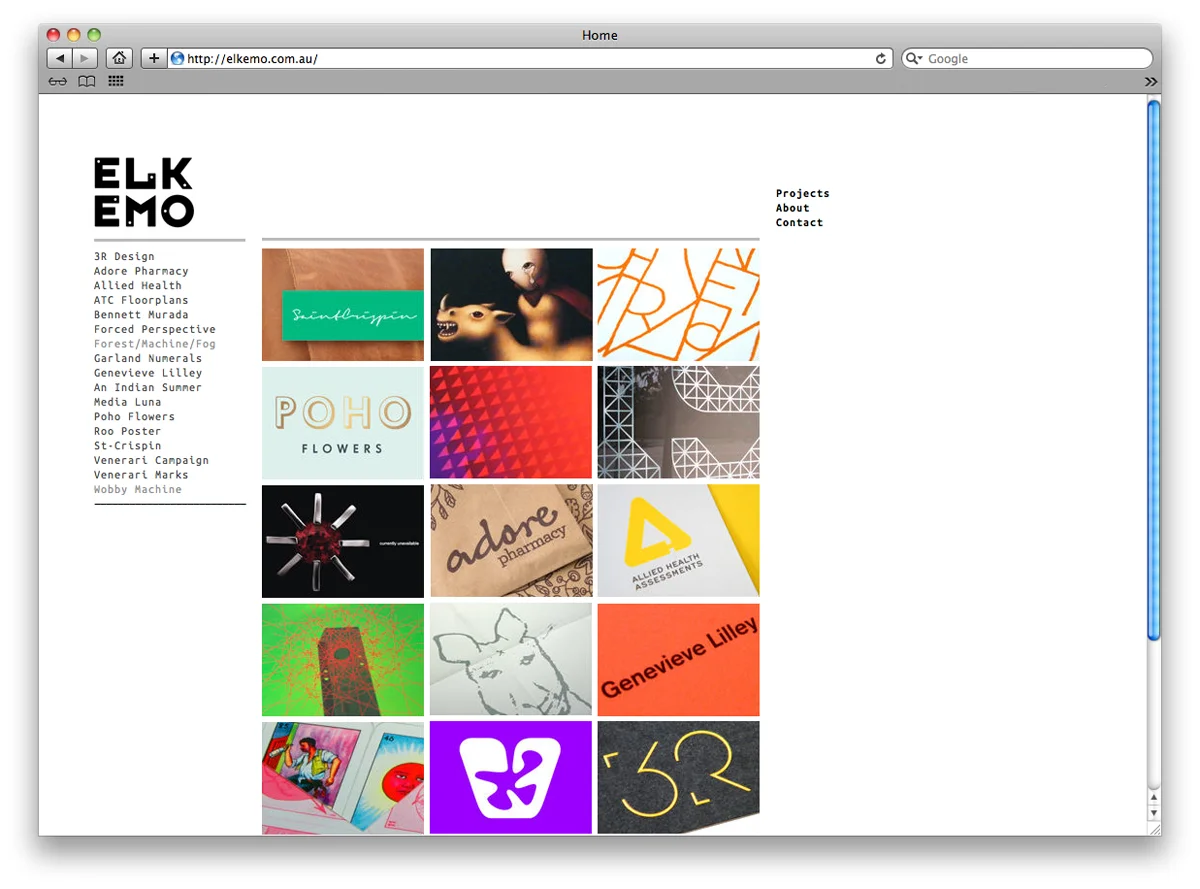Open the Projects navigation link
The height and width of the screenshot is (889, 1200).
[x=802, y=193]
